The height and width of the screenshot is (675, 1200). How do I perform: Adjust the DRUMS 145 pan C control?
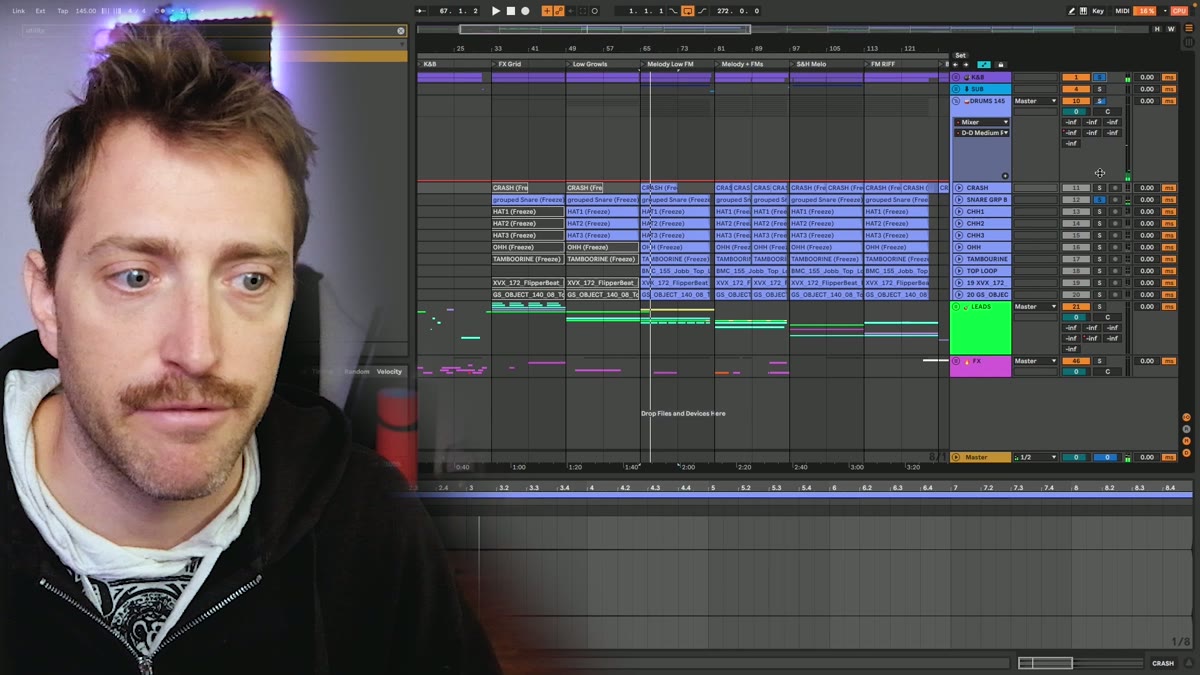(1107, 111)
